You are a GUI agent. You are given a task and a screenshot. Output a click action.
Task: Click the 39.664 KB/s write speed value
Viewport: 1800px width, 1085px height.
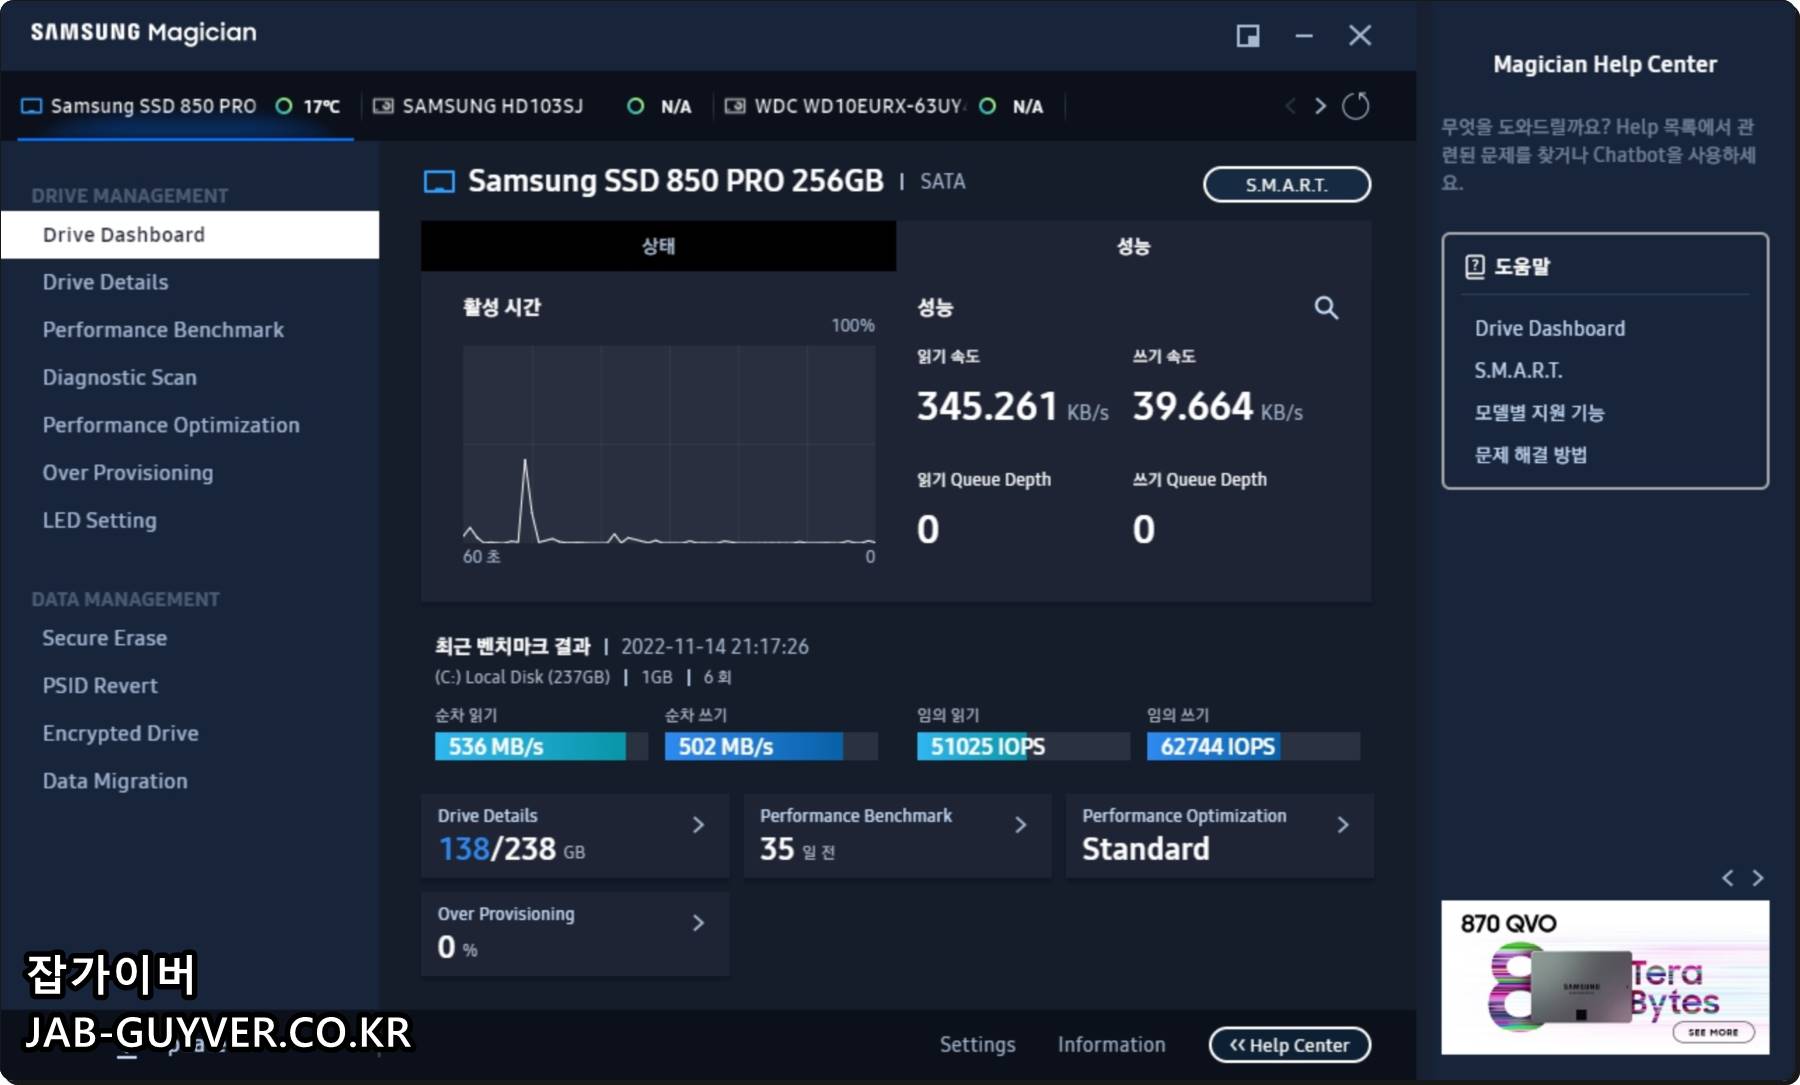click(1218, 407)
